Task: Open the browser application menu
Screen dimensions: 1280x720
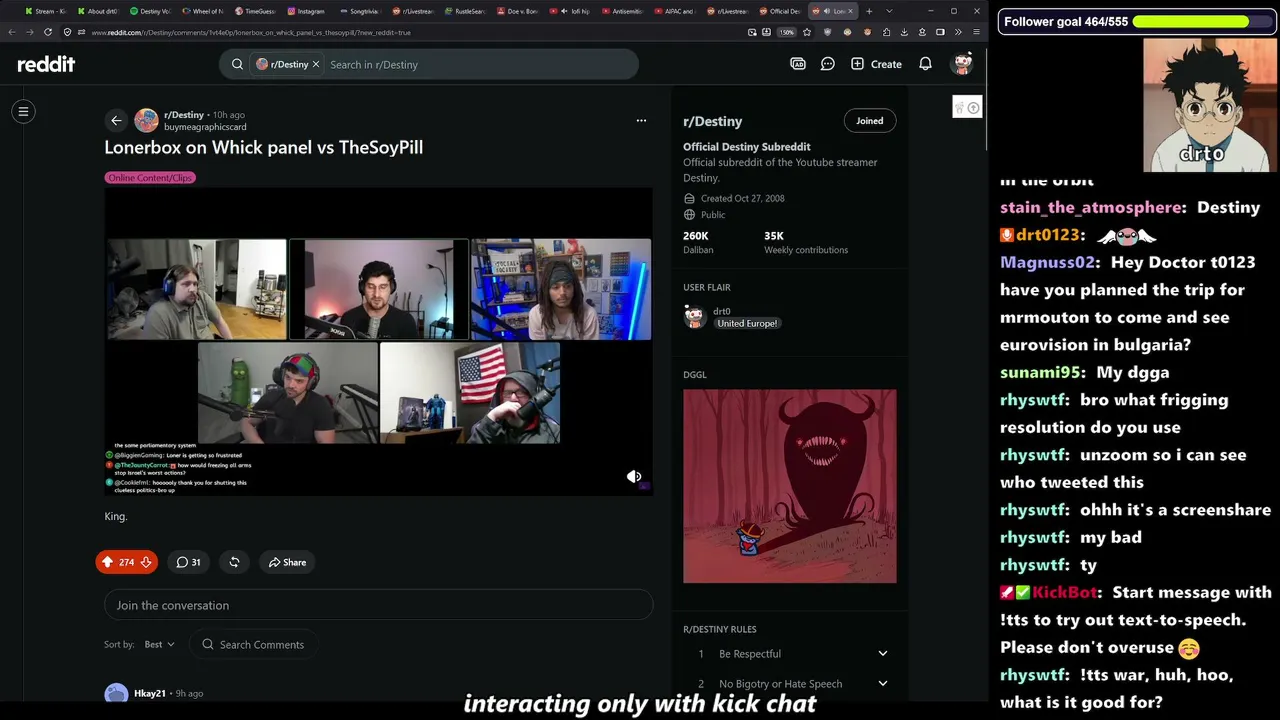Action: pyautogui.click(x=976, y=32)
